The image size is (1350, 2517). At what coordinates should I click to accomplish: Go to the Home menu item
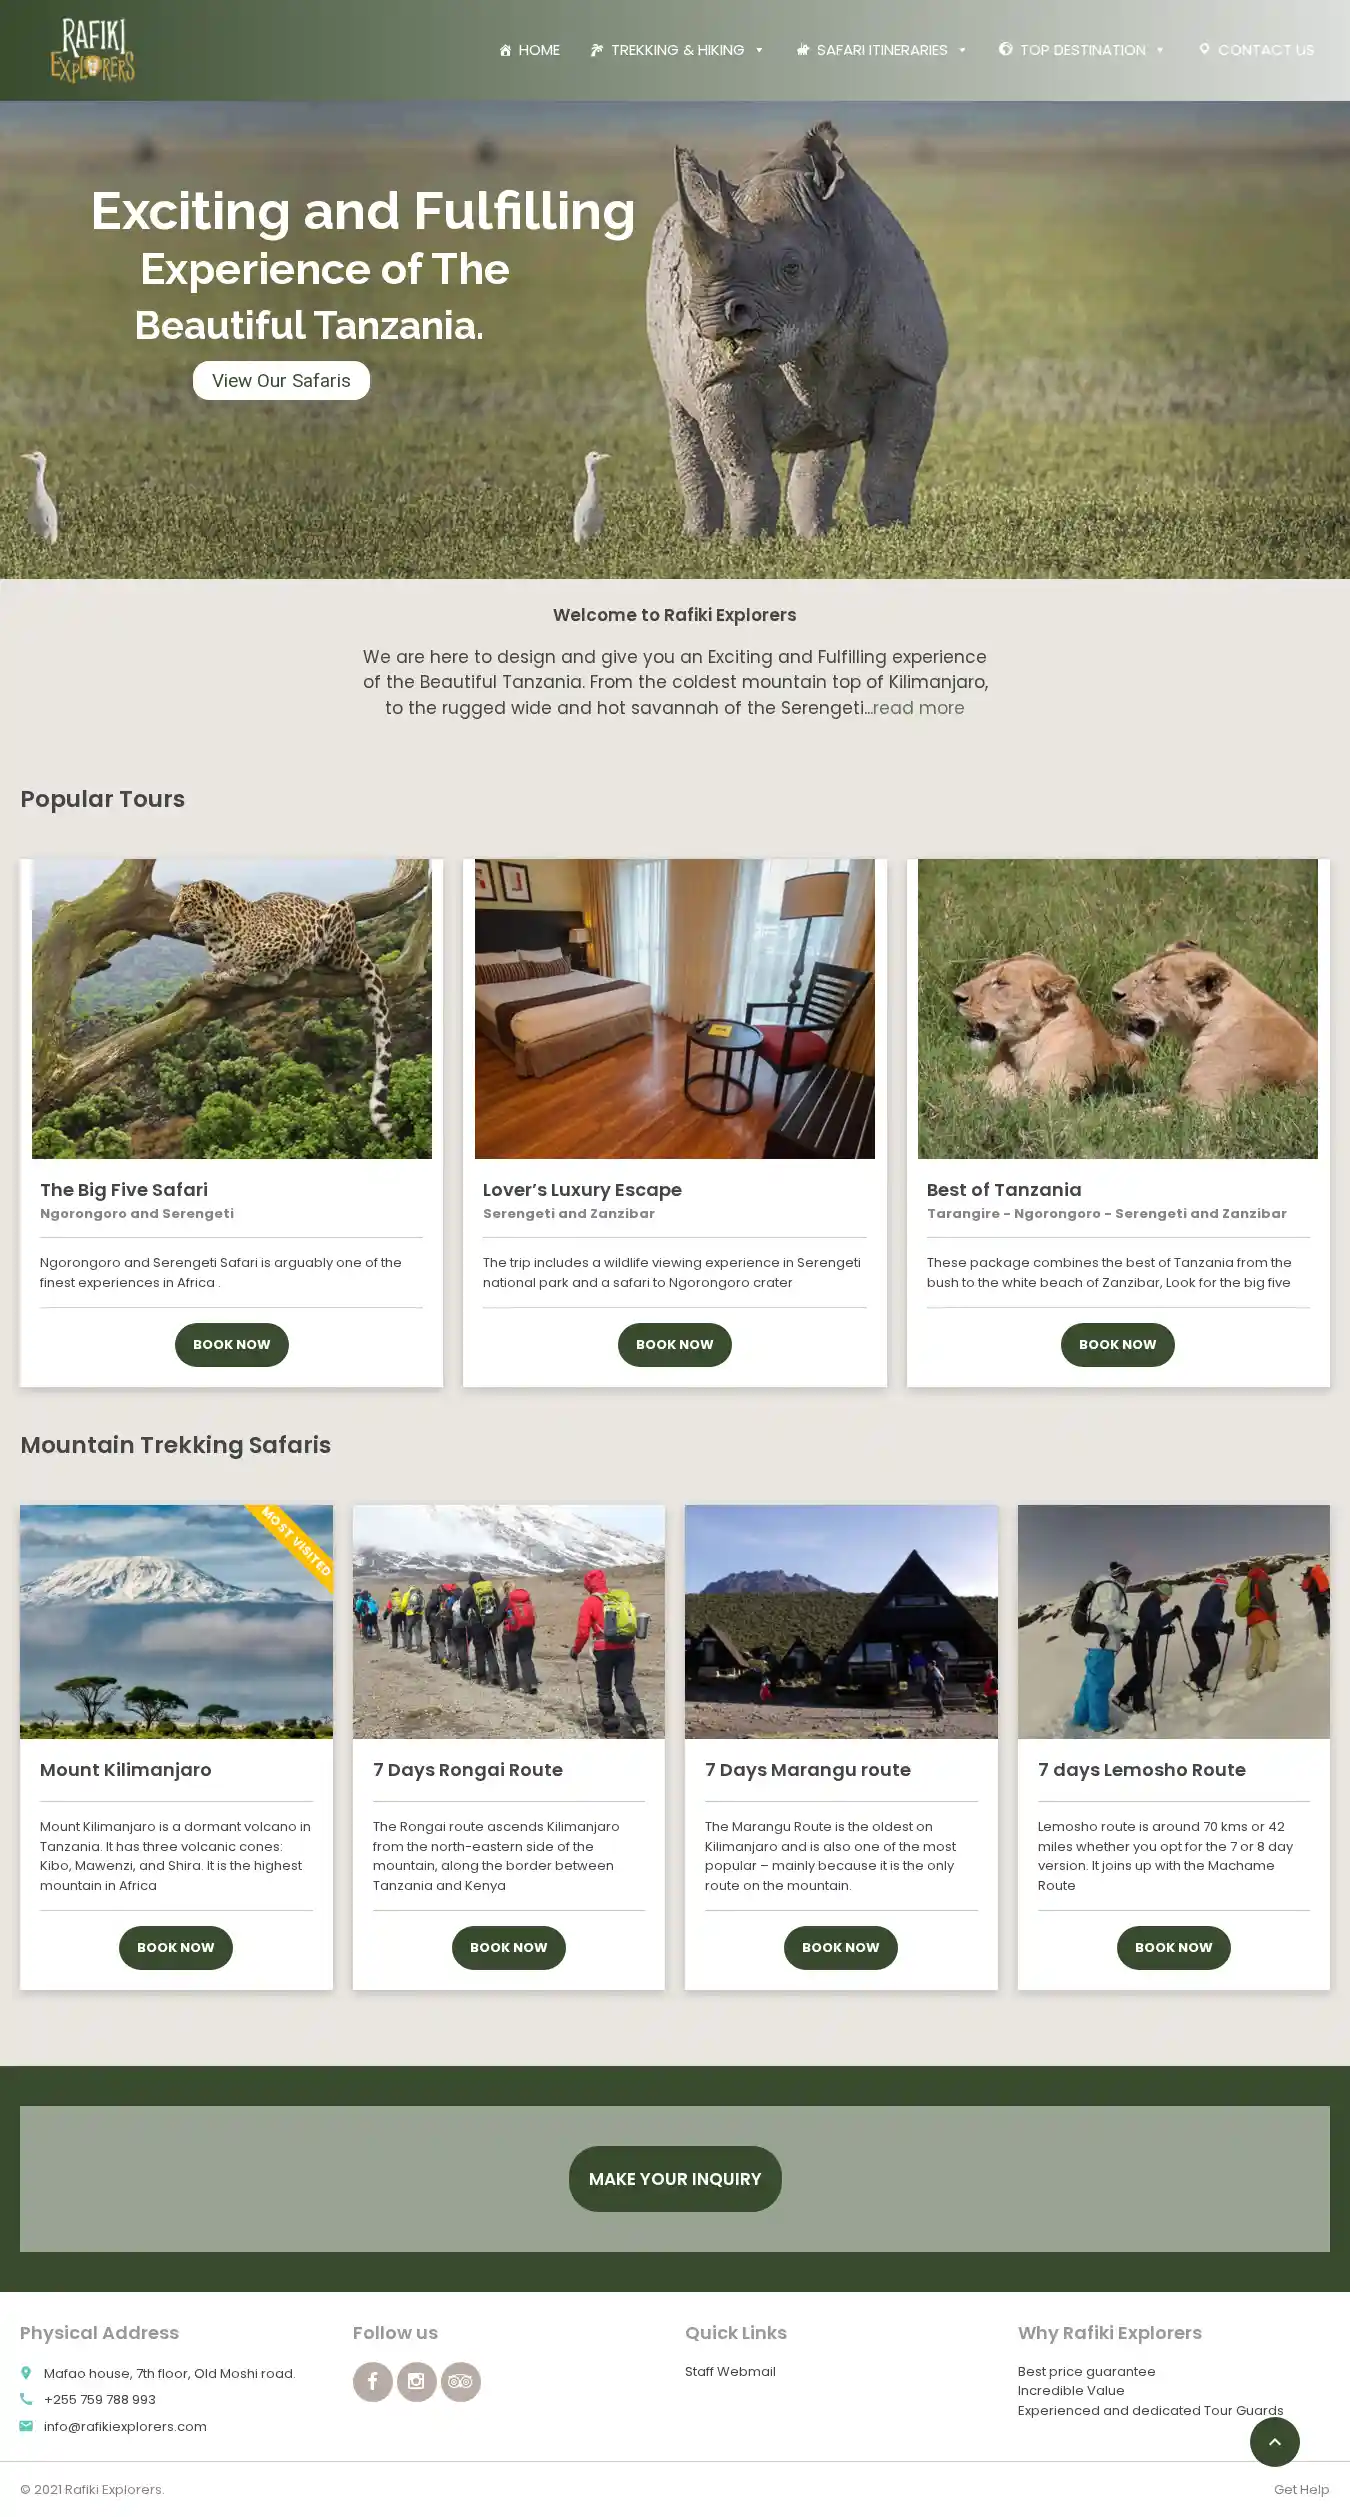529,50
